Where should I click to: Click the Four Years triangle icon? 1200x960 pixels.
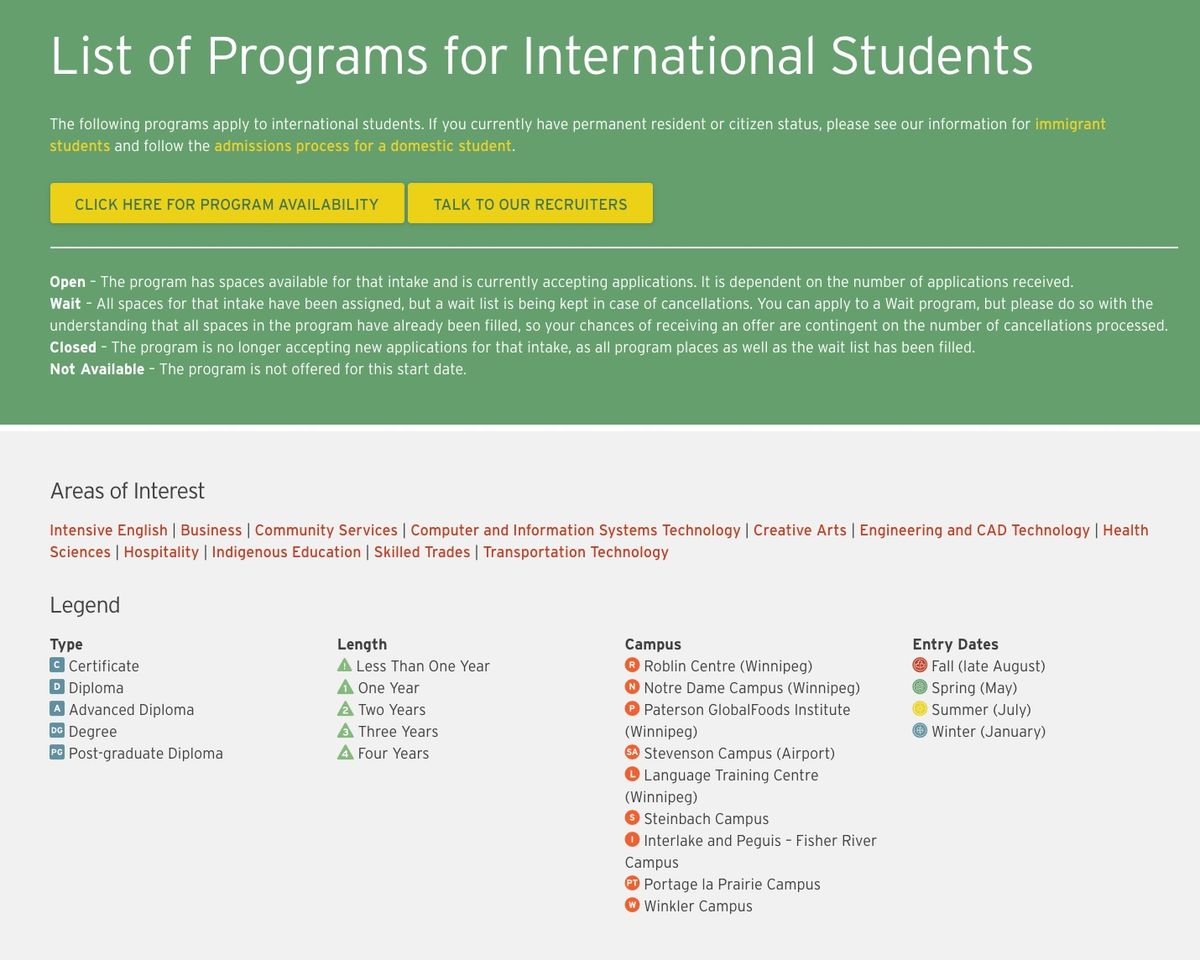pos(345,754)
